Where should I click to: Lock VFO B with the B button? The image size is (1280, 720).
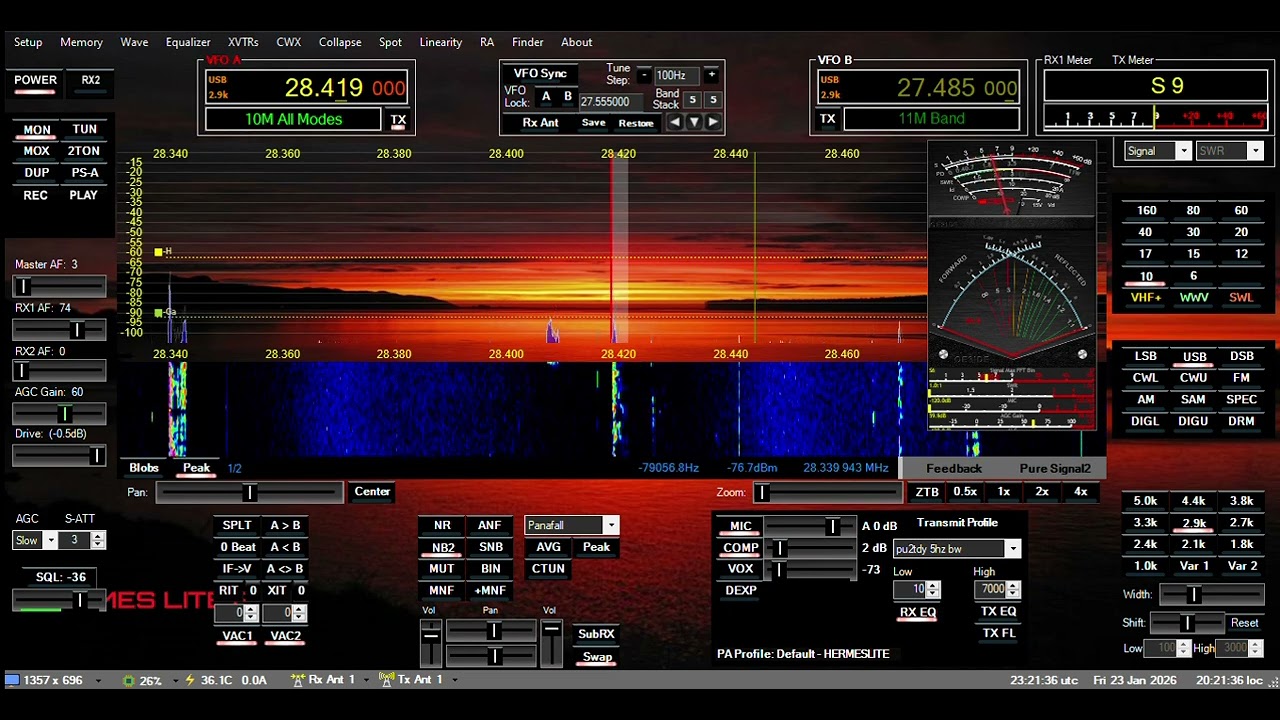click(568, 97)
